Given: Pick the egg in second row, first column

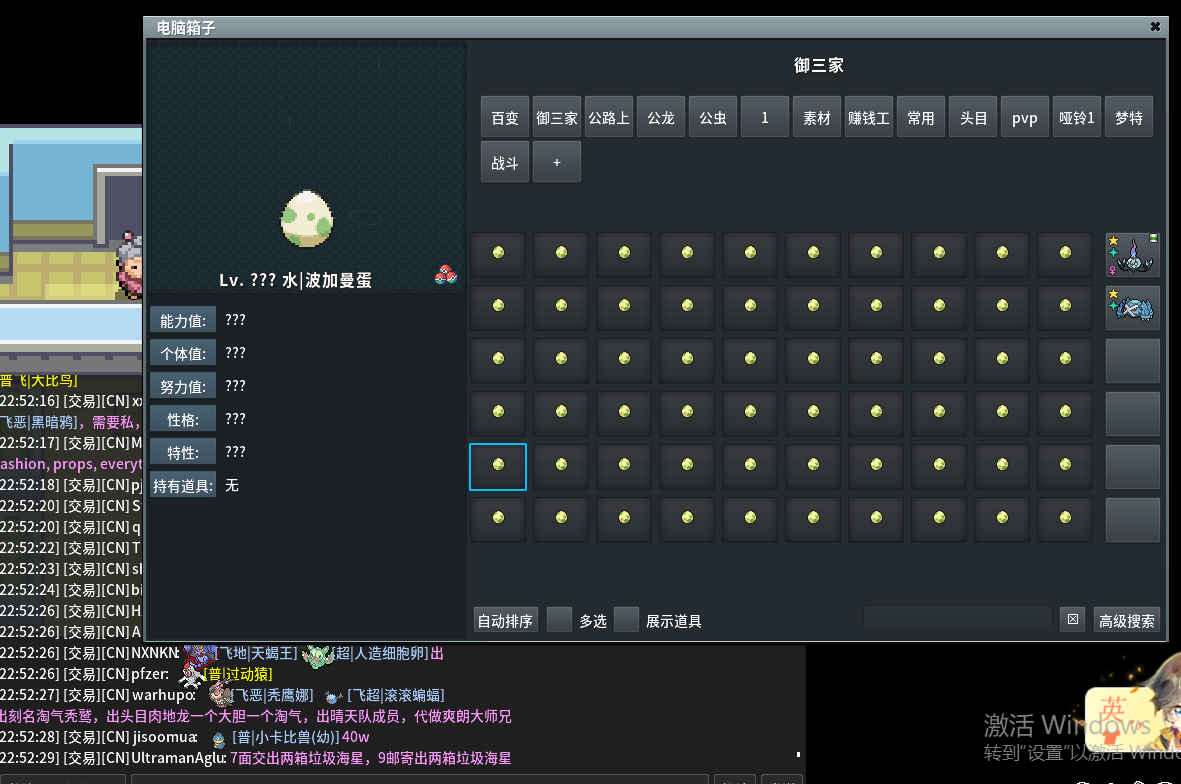Looking at the screenshot, I should [x=498, y=307].
